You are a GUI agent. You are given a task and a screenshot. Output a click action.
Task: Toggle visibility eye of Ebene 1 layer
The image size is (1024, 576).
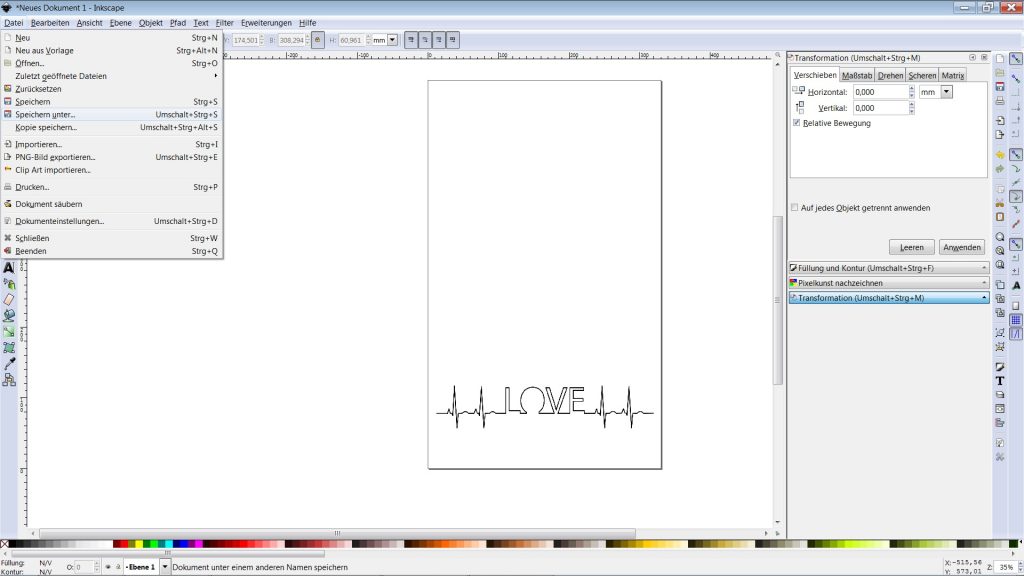pyautogui.click(x=108, y=567)
